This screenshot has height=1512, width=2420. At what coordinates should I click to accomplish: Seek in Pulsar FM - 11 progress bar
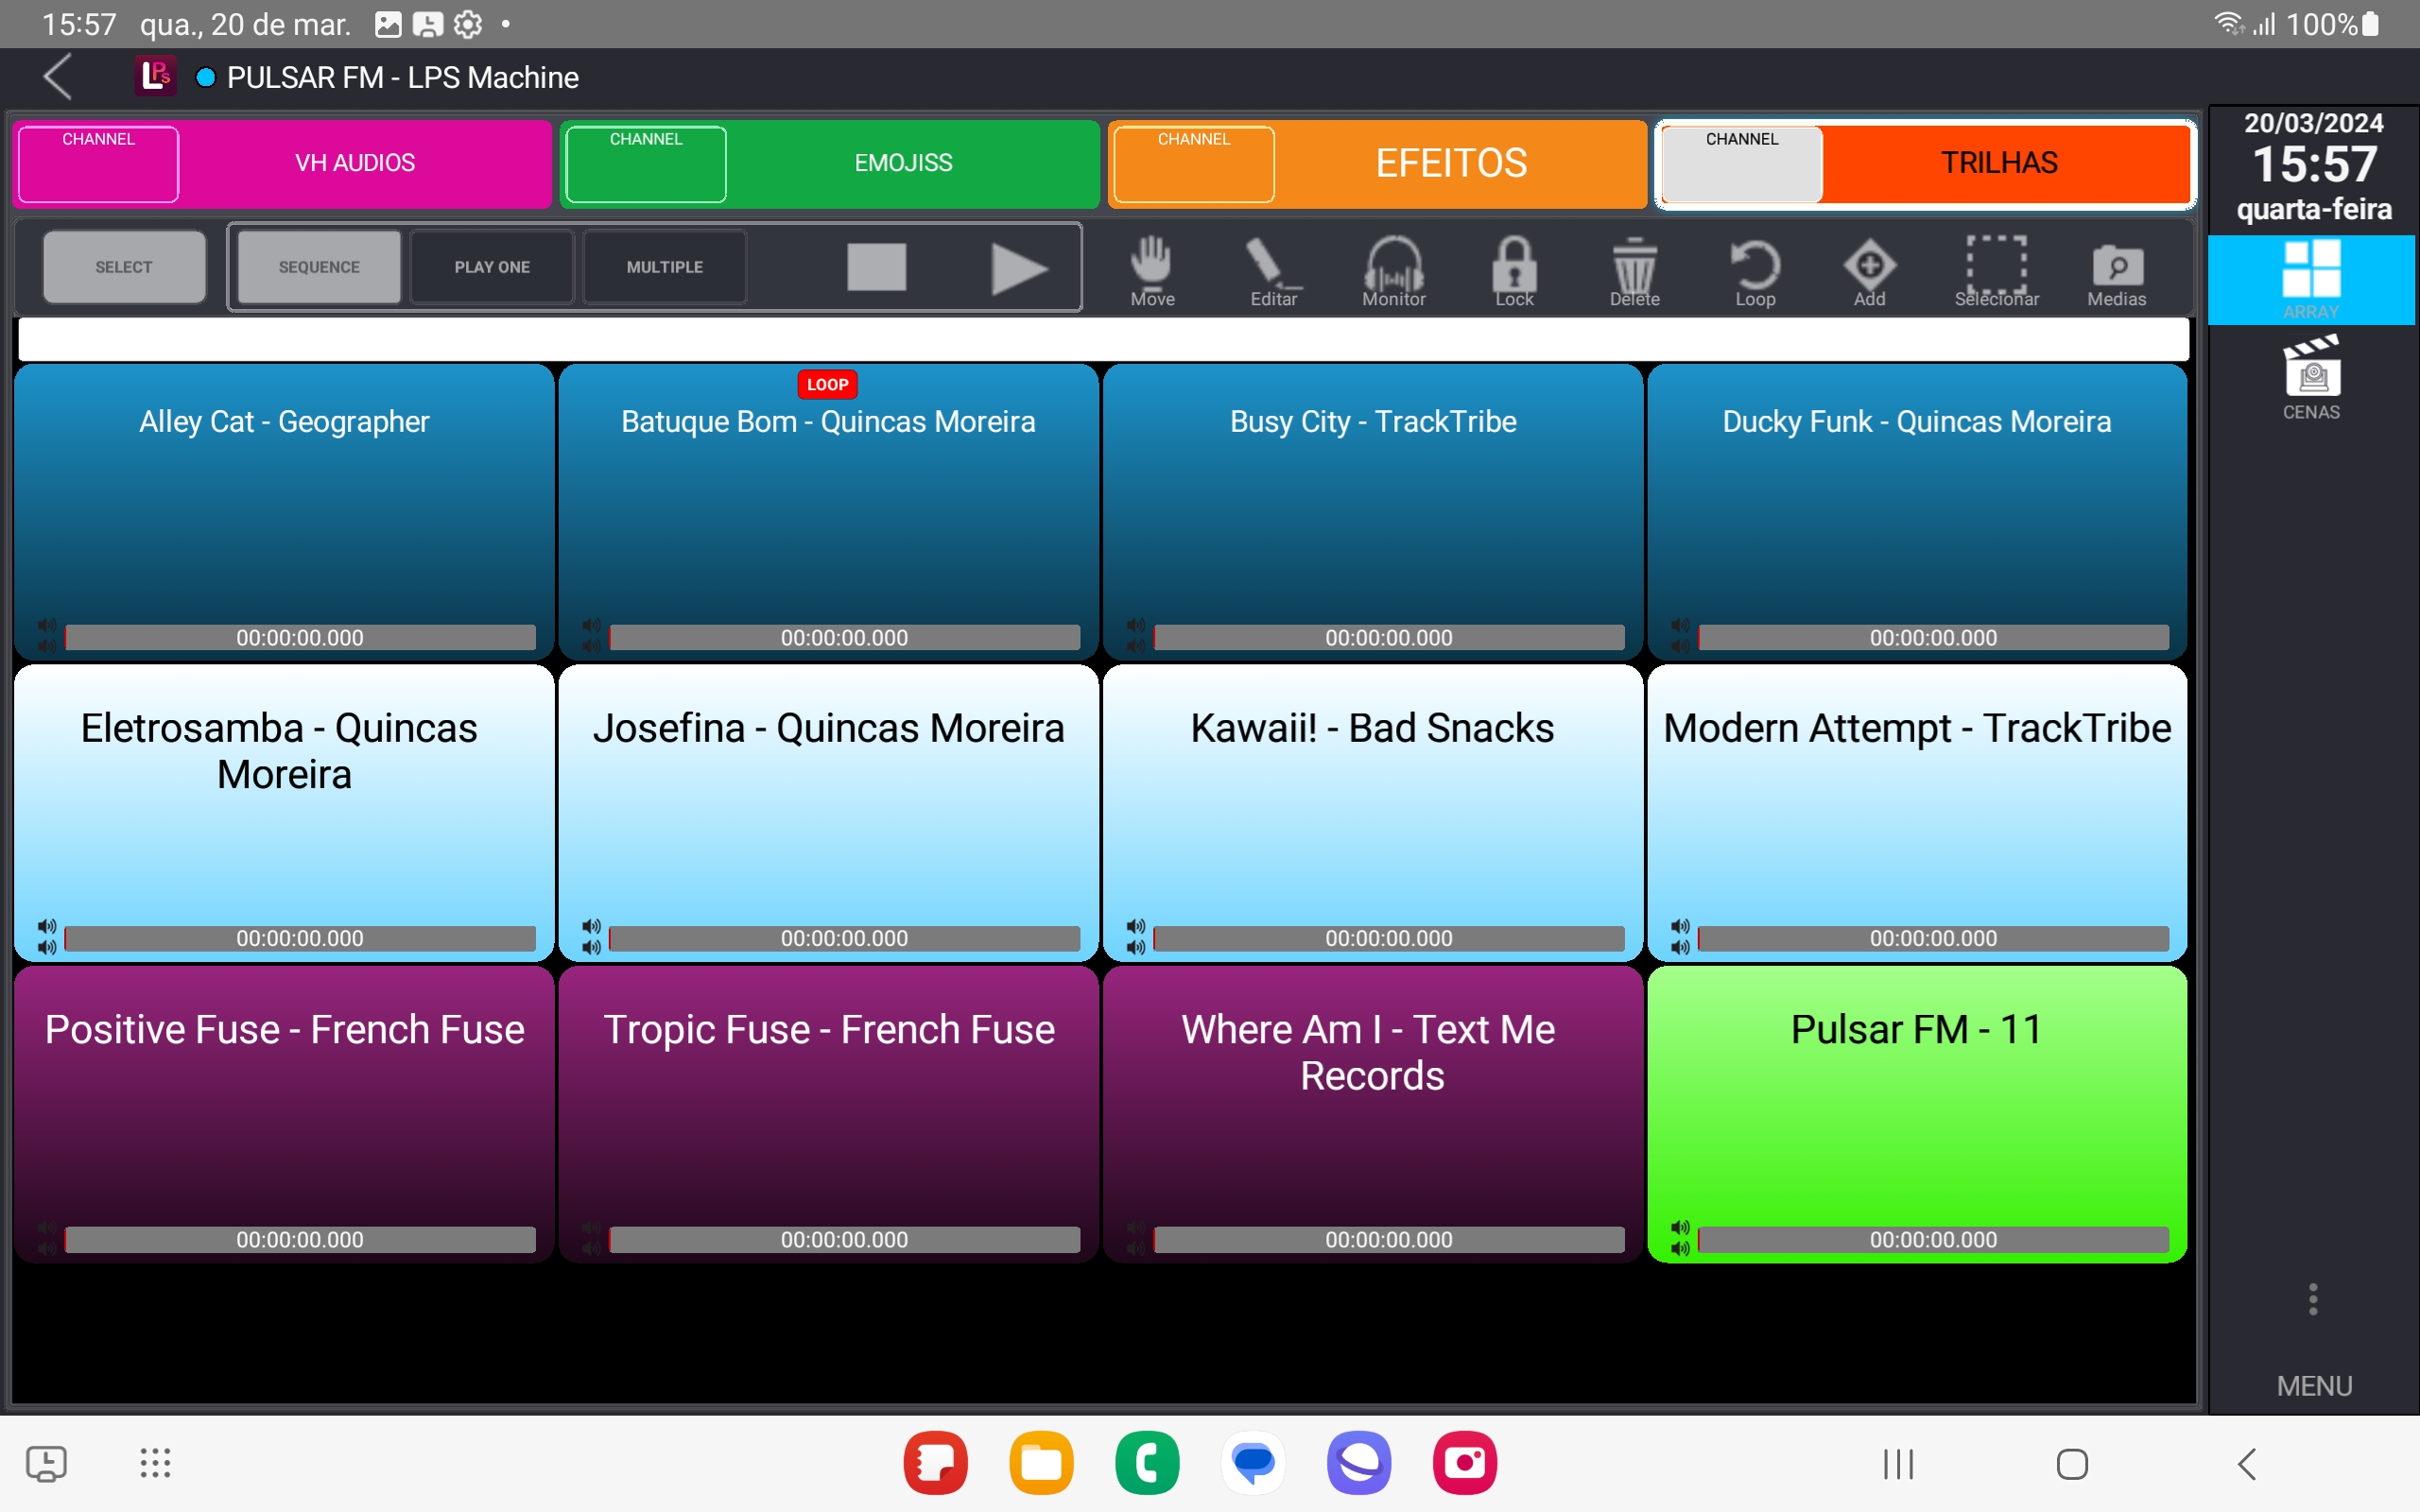1933,1239
